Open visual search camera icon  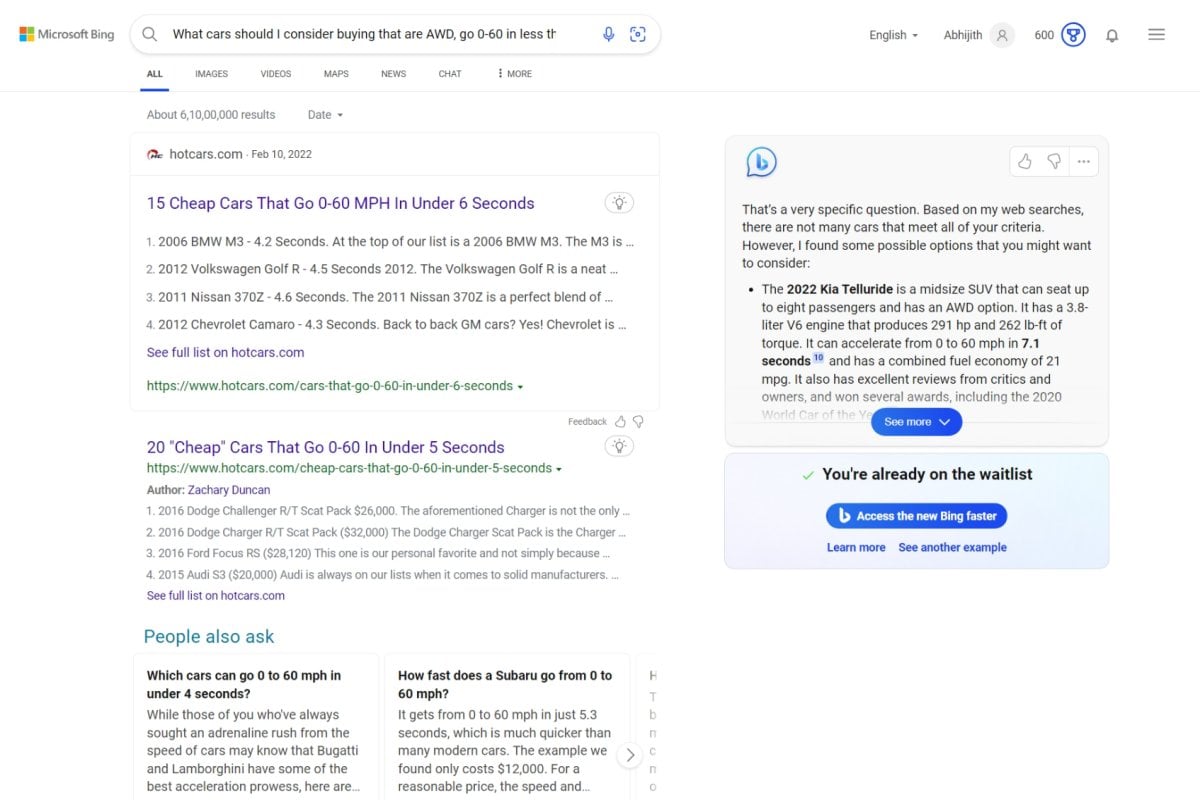[x=638, y=34]
